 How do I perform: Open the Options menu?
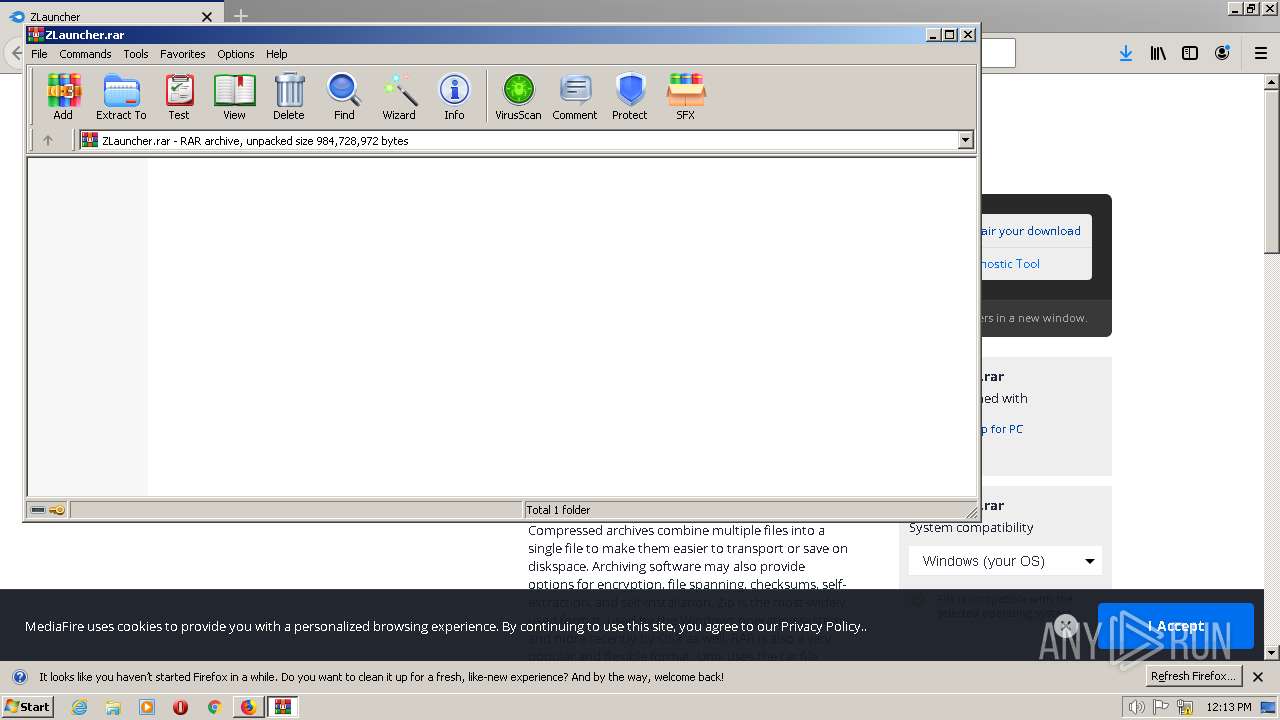click(x=236, y=54)
